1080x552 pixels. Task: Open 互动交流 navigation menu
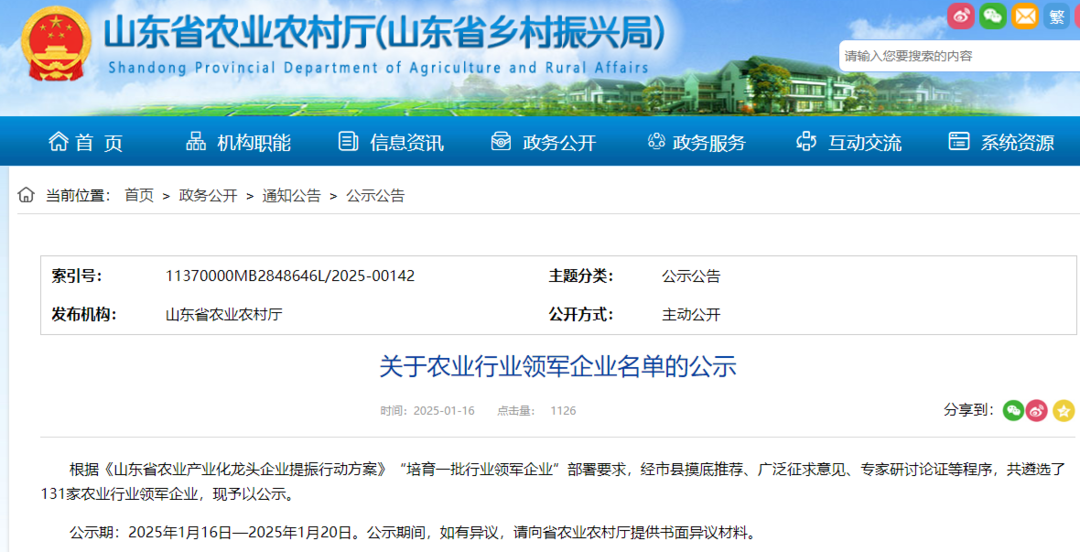click(849, 142)
